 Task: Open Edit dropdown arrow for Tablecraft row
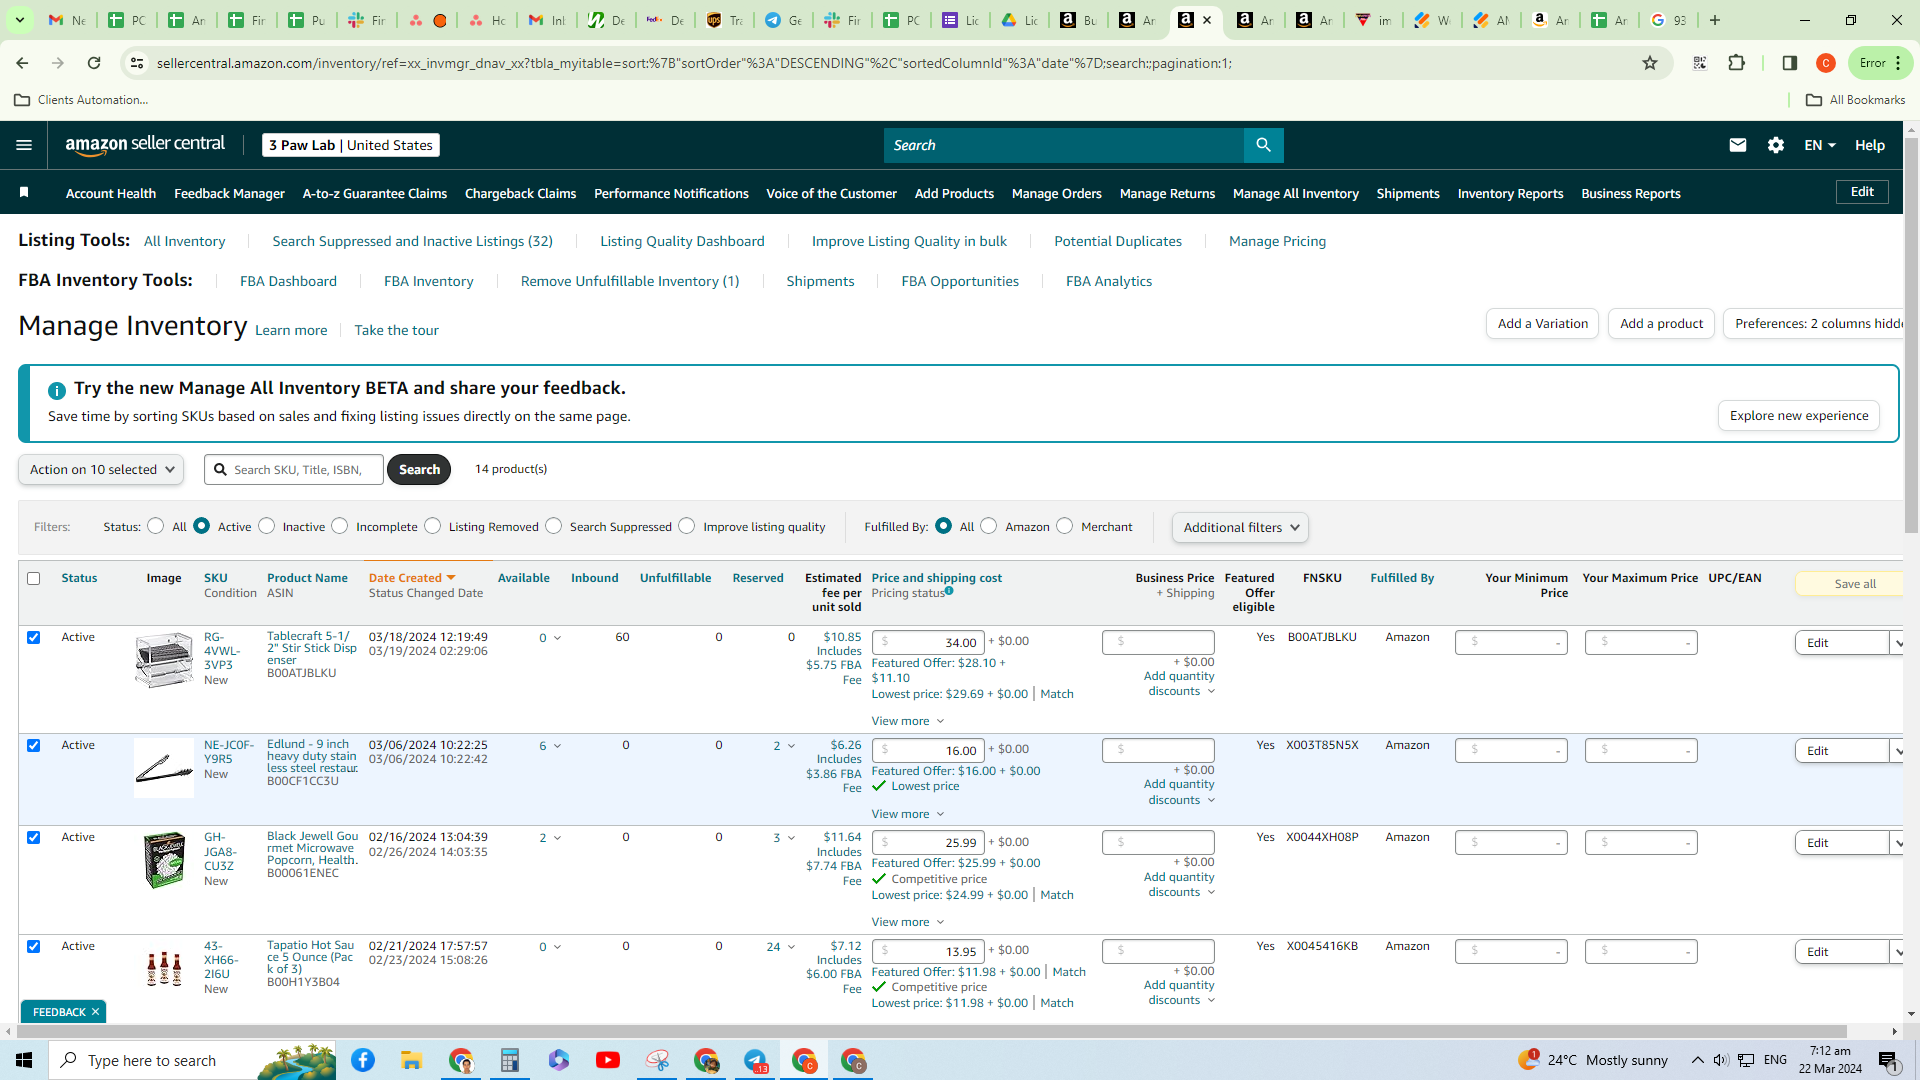[1898, 643]
